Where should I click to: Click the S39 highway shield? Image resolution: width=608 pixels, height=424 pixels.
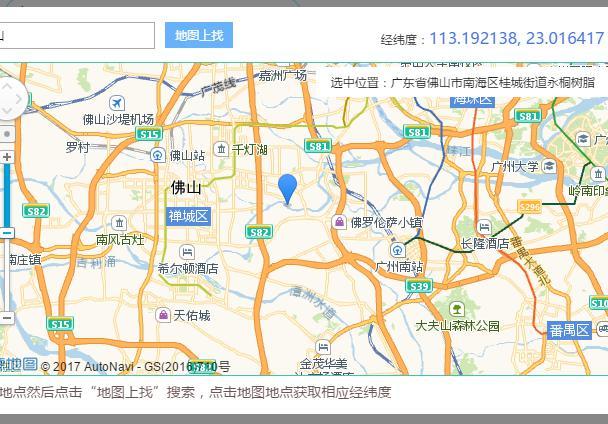coord(419,286)
